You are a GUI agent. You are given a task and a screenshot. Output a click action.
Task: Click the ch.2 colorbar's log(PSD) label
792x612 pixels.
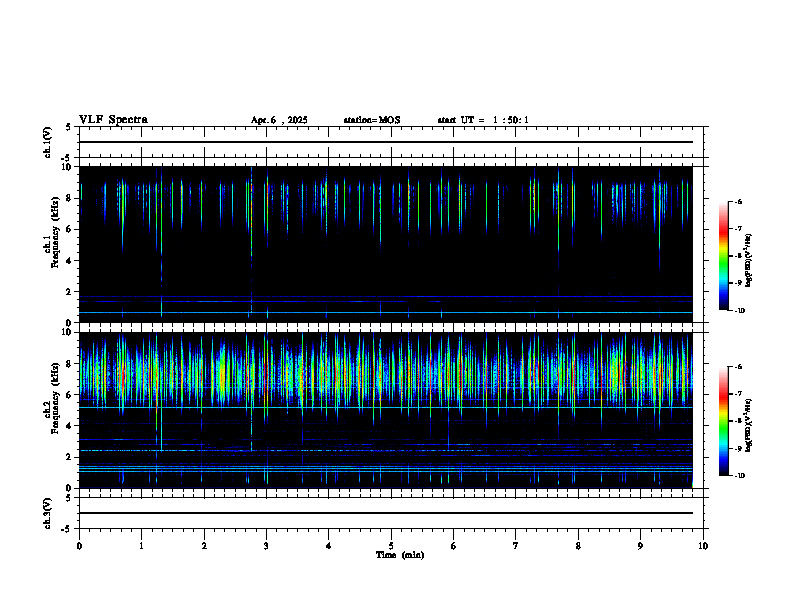[x=749, y=425]
